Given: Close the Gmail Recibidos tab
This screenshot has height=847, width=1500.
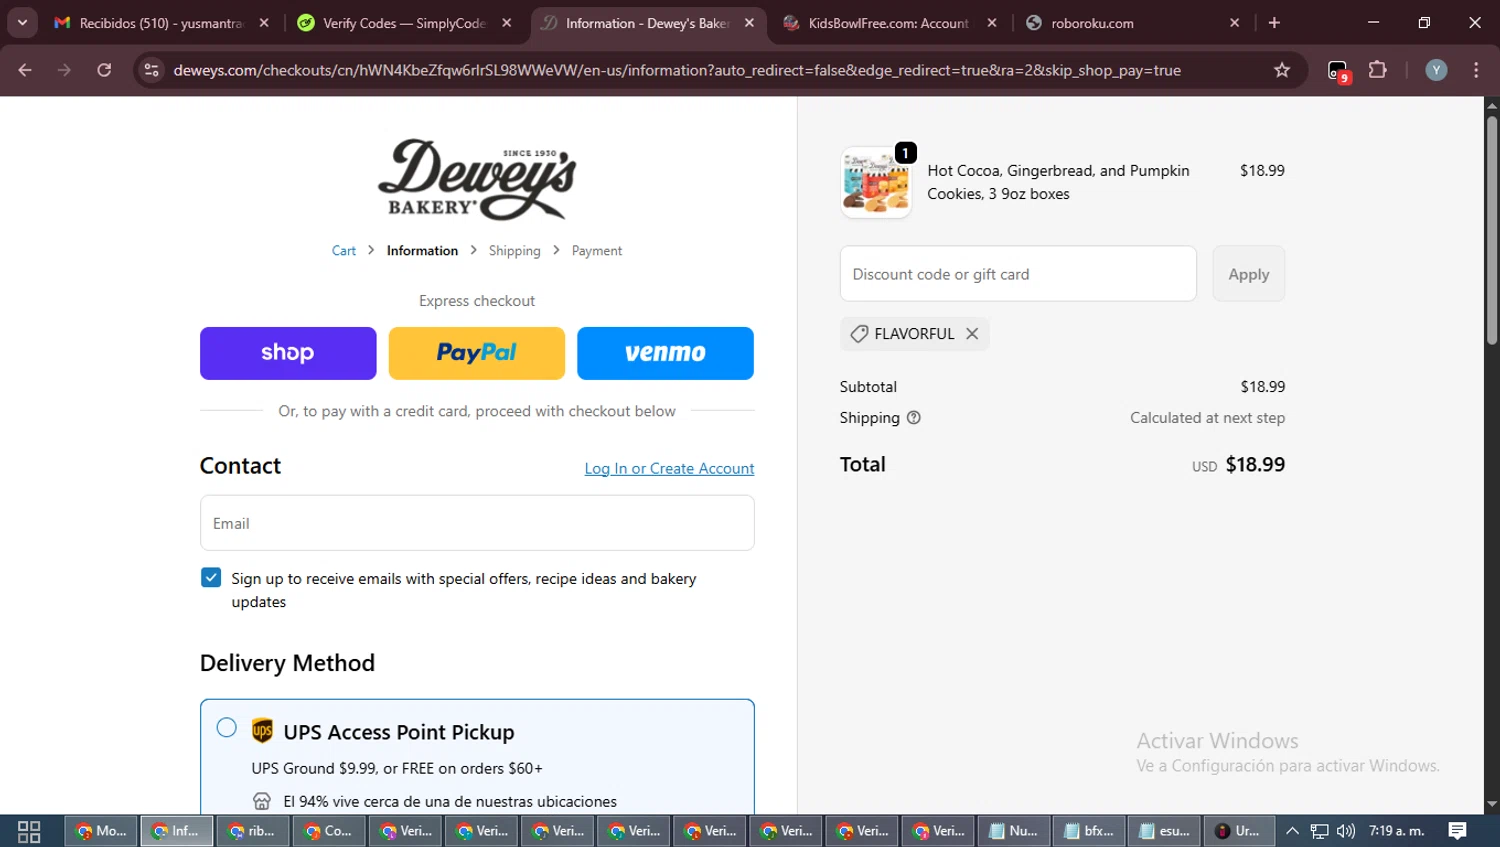Looking at the screenshot, I should click(x=264, y=23).
